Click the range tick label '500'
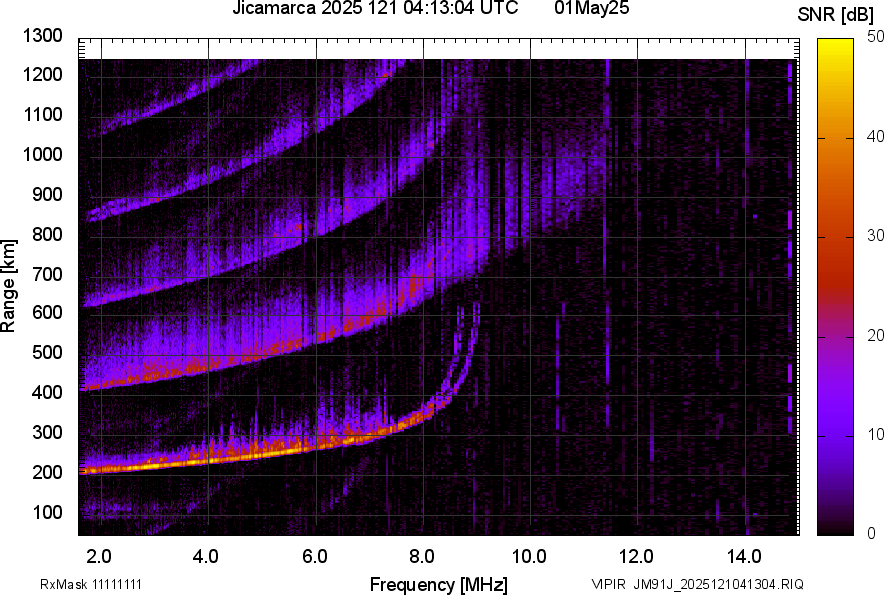 tap(47, 352)
